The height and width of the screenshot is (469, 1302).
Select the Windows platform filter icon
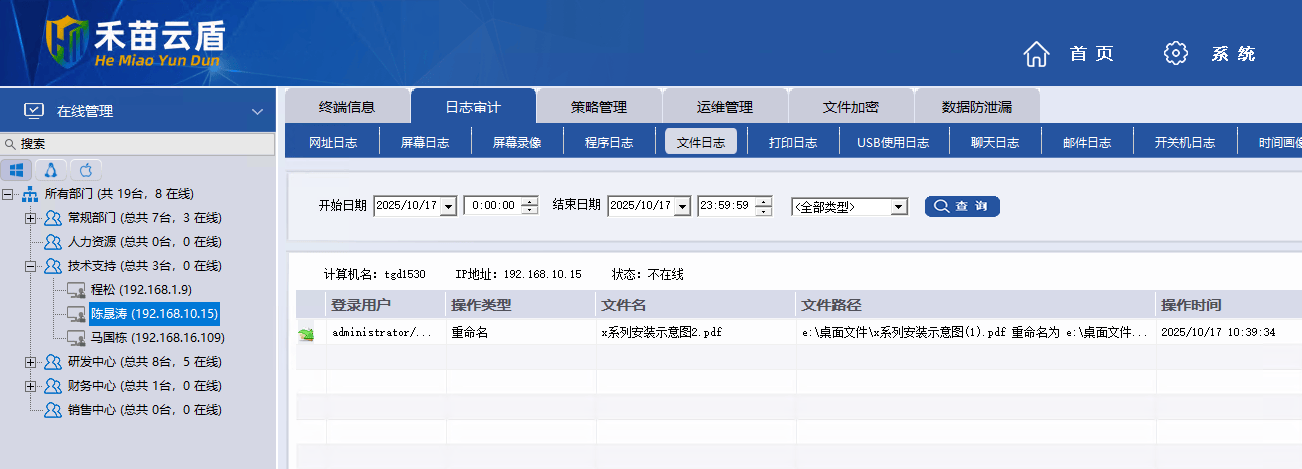(x=17, y=169)
